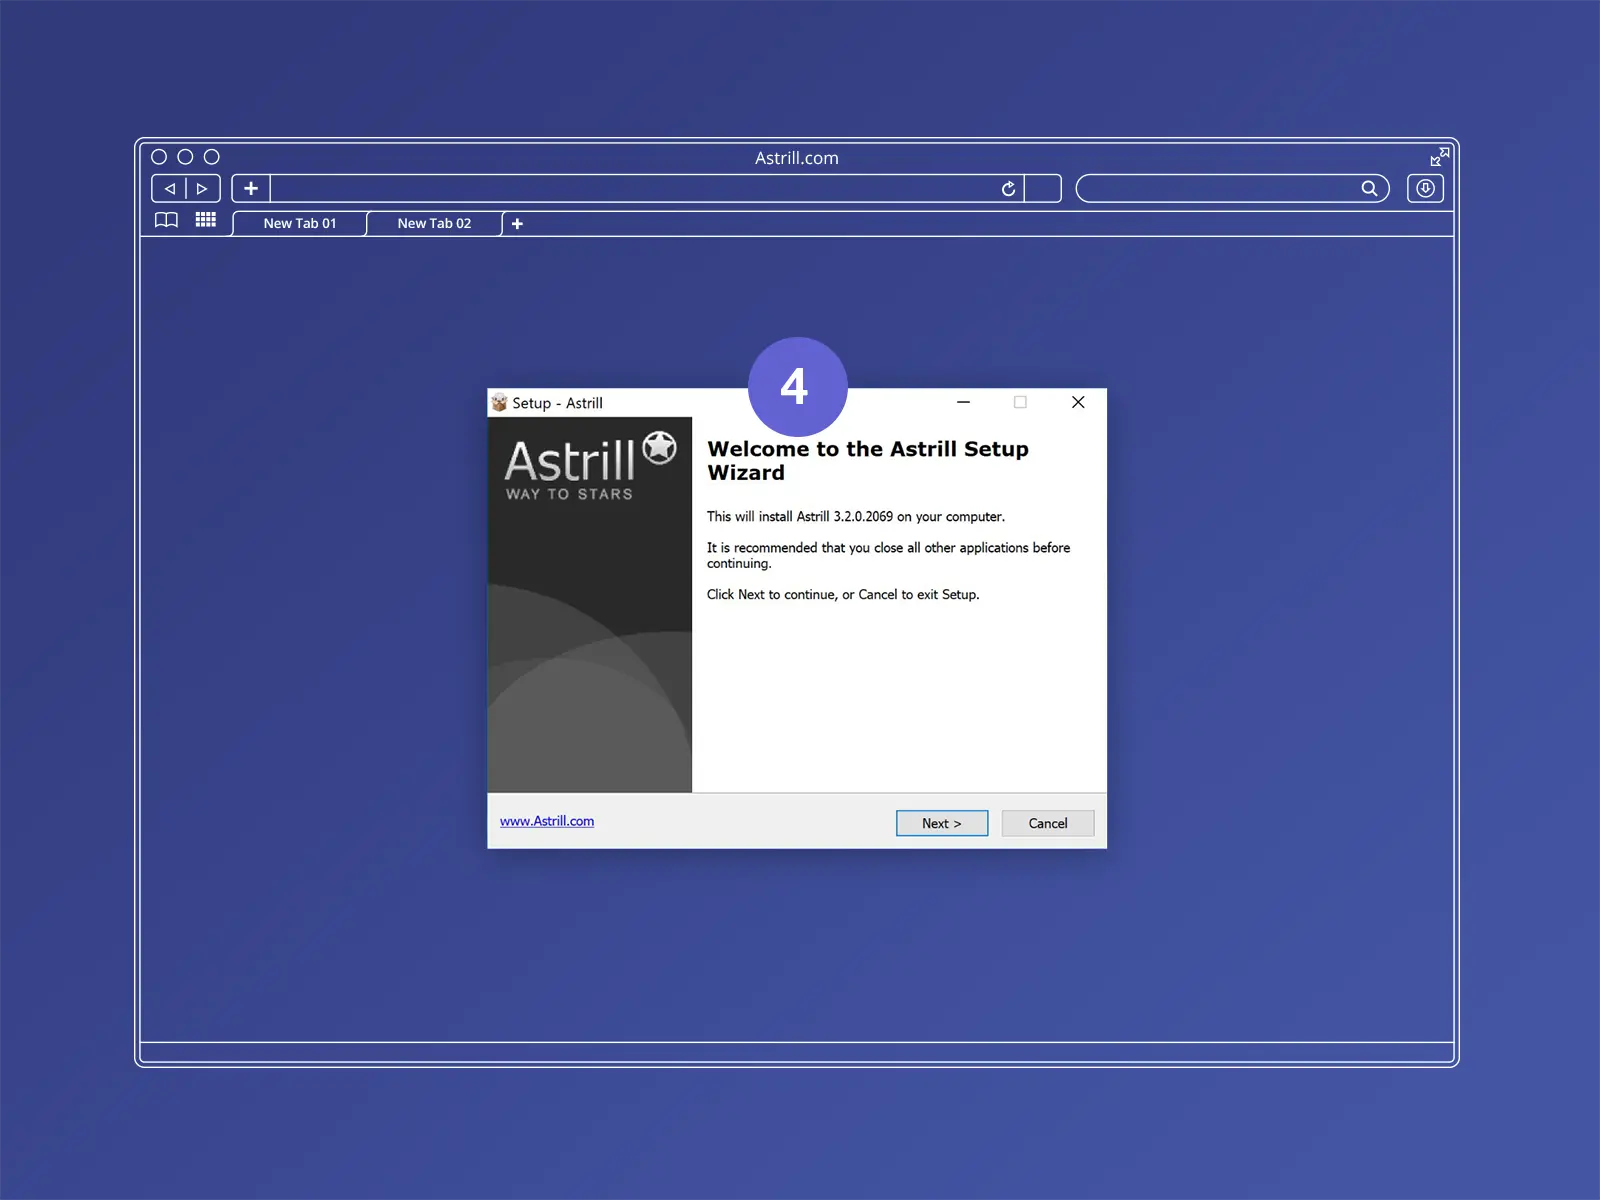The width and height of the screenshot is (1600, 1200).
Task: Open the apps grid icon
Action: pos(206,220)
